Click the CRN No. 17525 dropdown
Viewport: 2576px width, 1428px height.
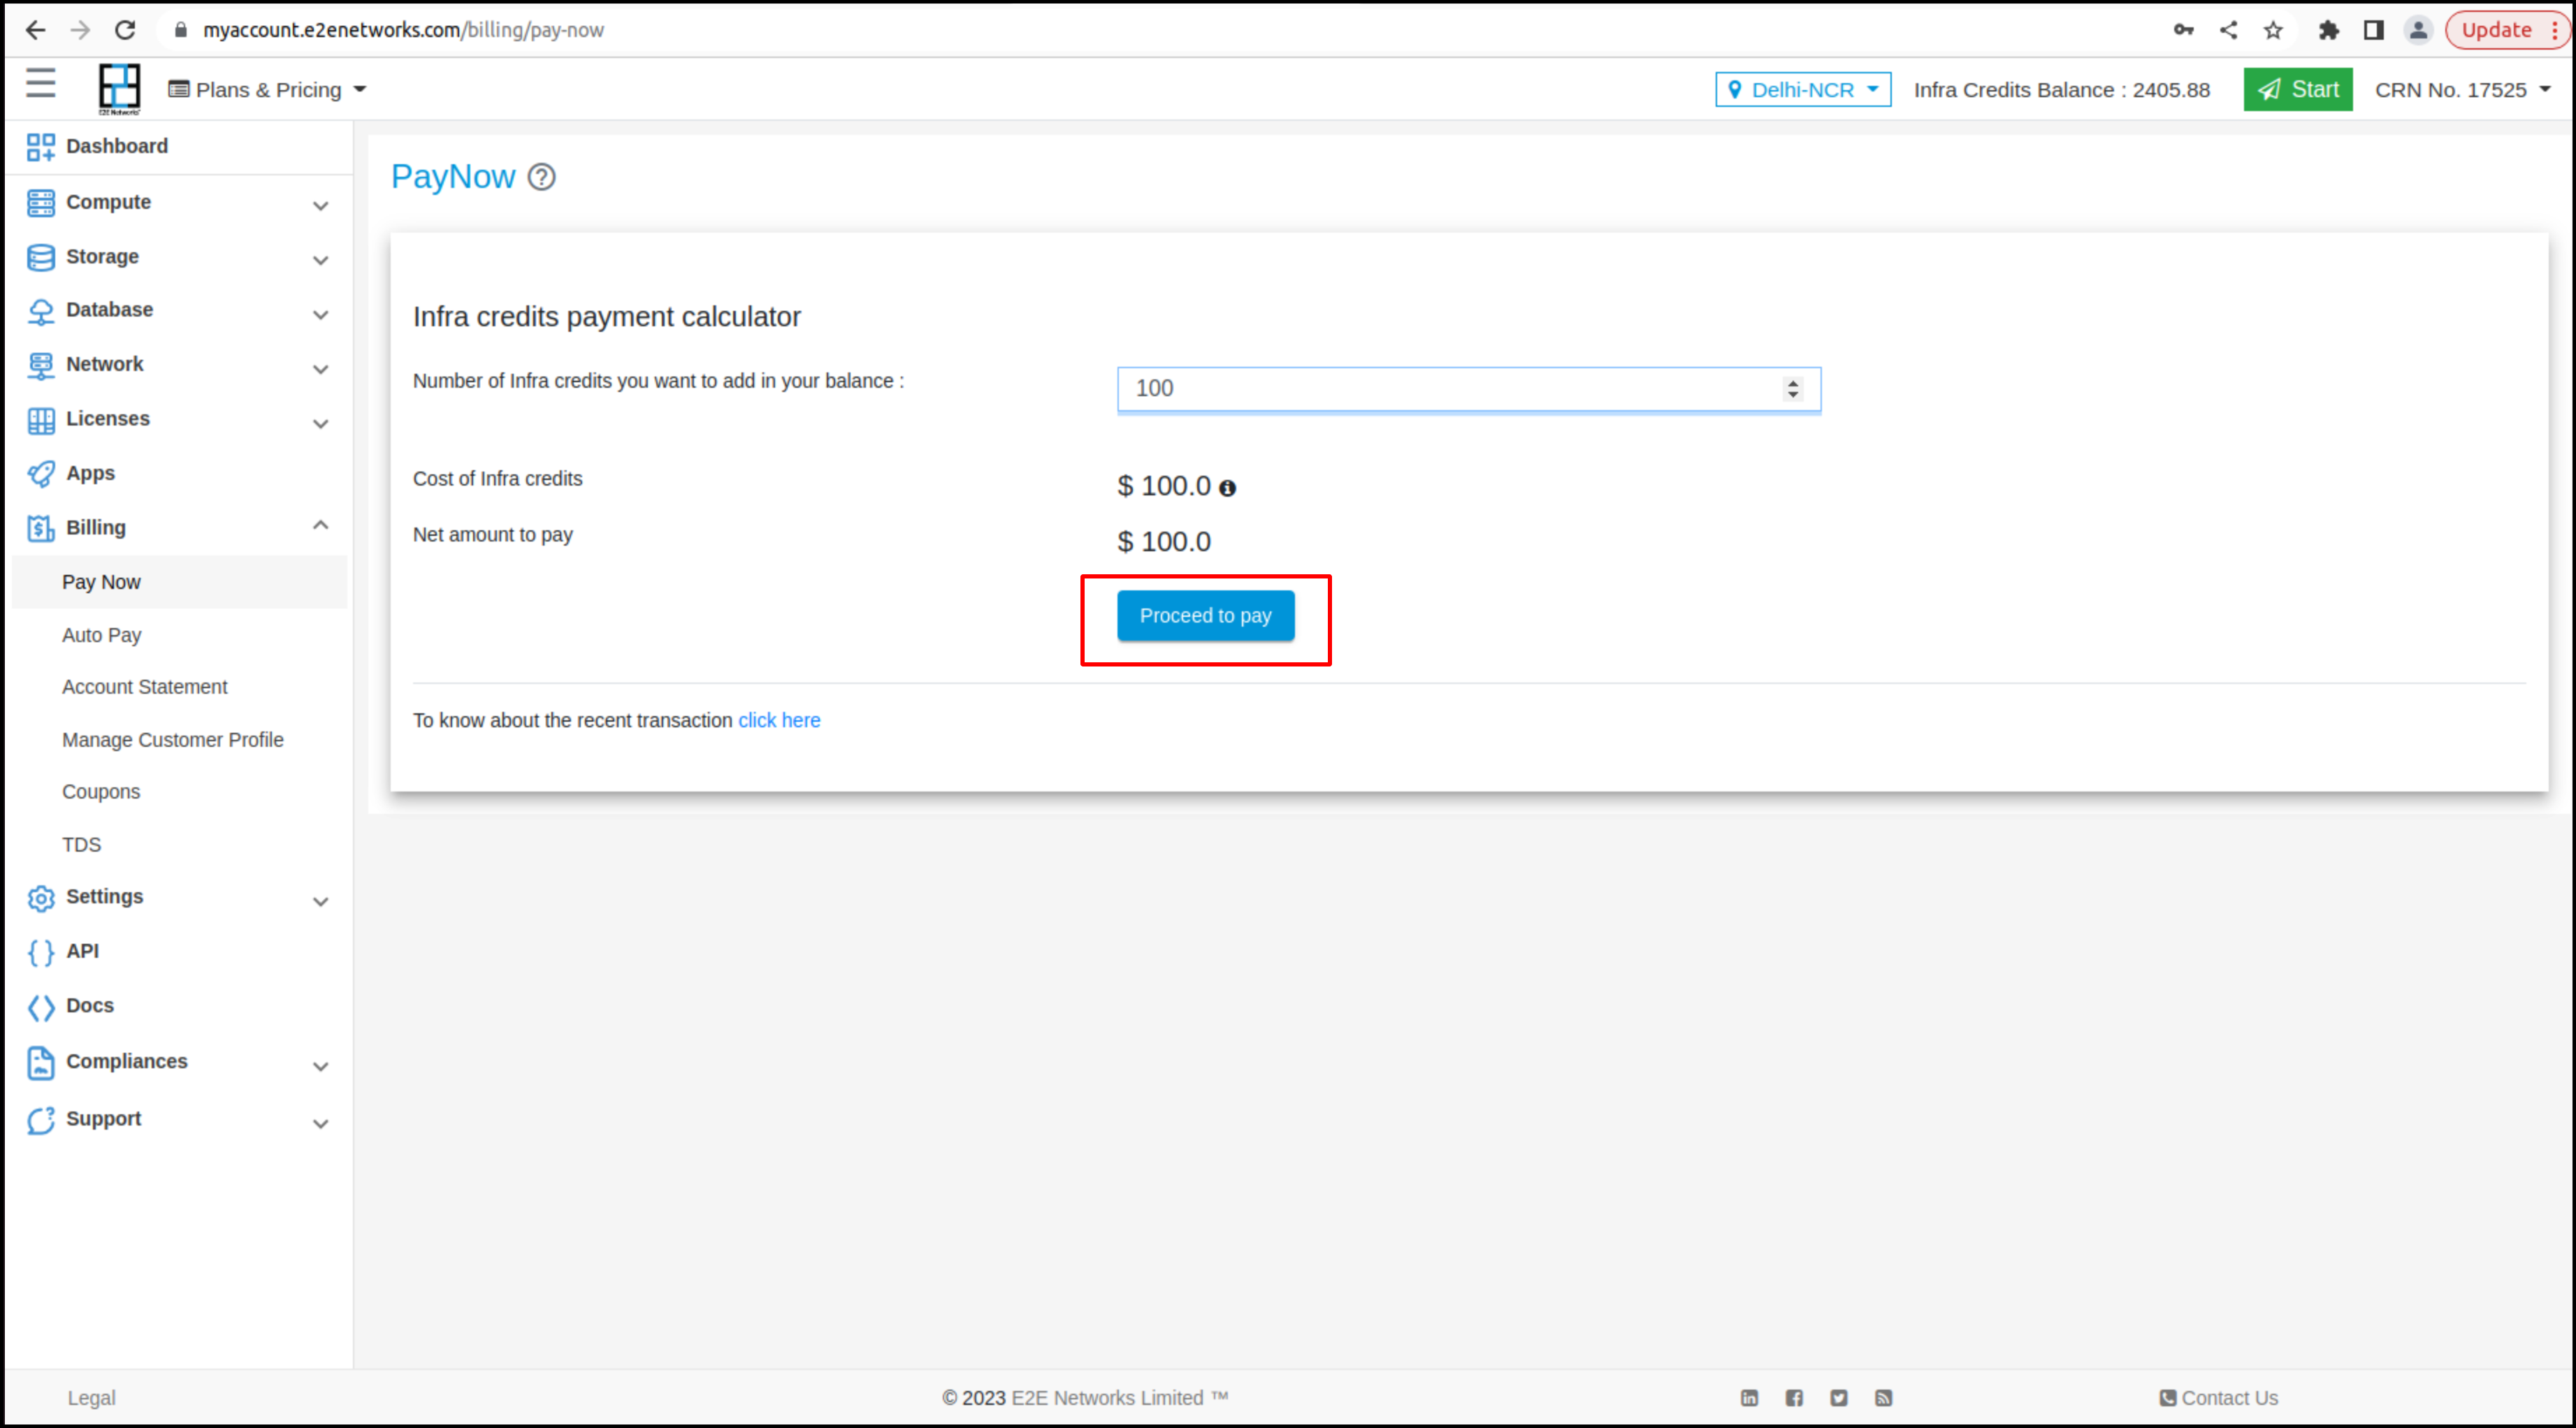tap(2461, 89)
